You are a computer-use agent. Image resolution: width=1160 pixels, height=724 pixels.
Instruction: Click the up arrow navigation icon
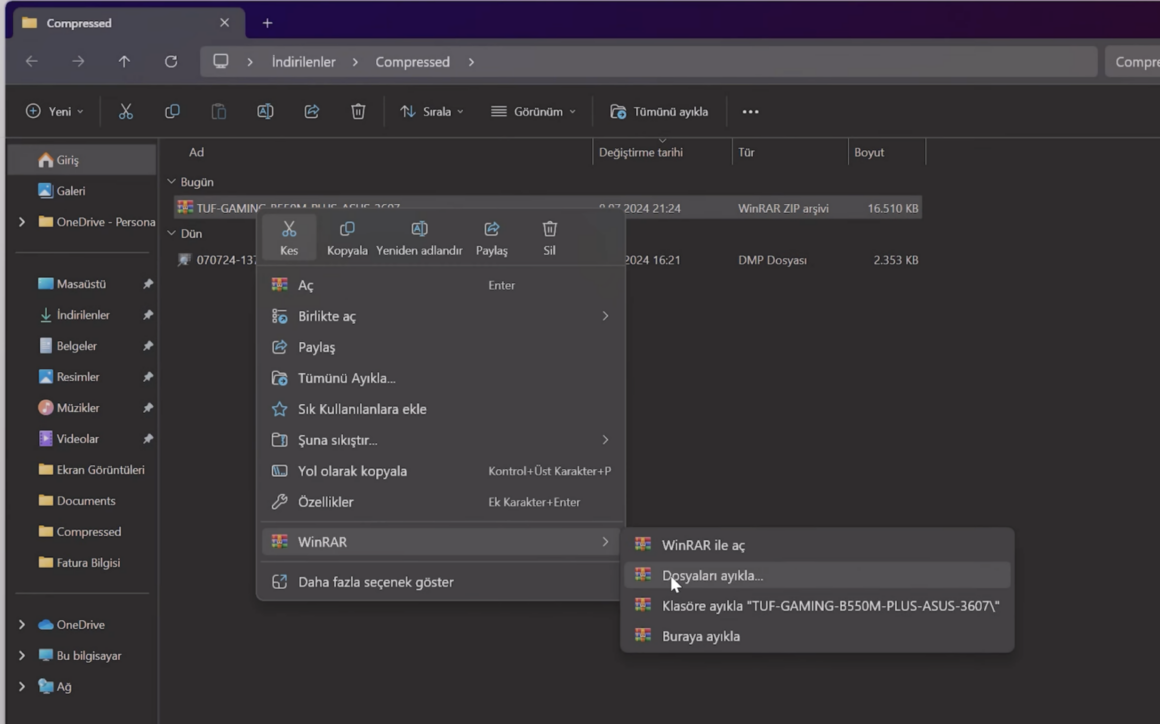coord(124,62)
